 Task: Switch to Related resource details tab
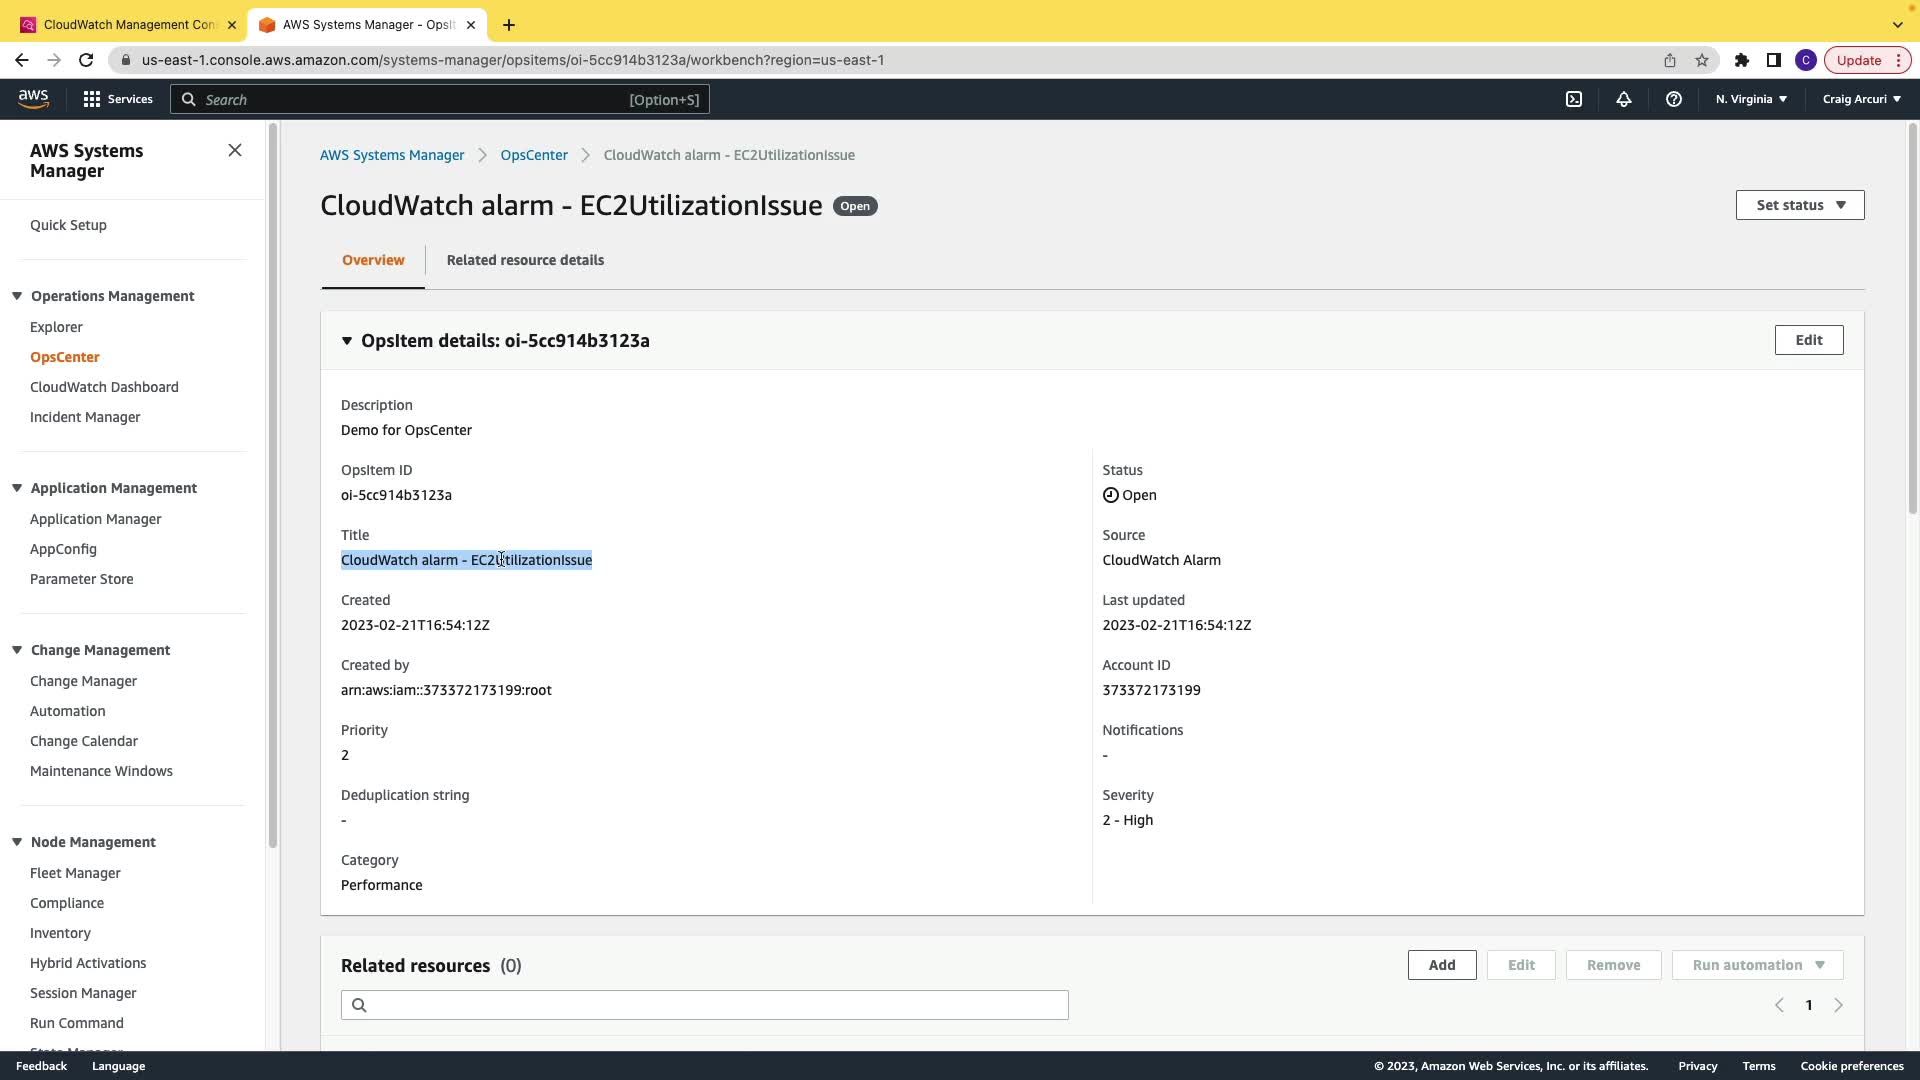525,260
